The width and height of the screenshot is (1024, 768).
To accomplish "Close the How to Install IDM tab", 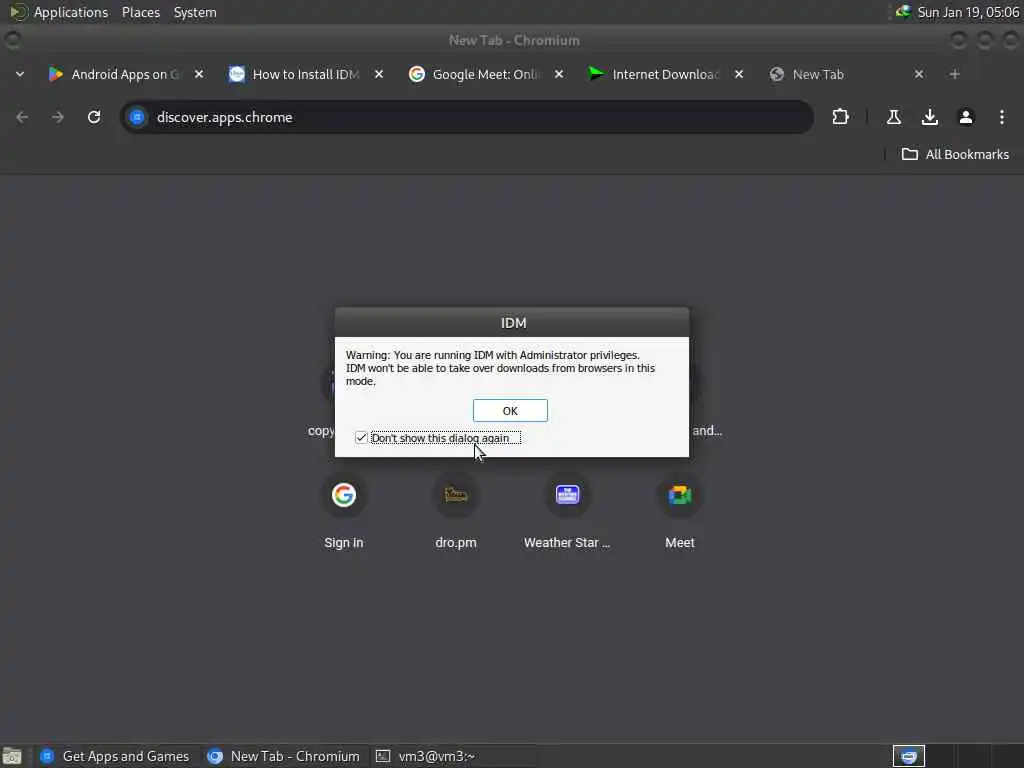I will pos(379,74).
